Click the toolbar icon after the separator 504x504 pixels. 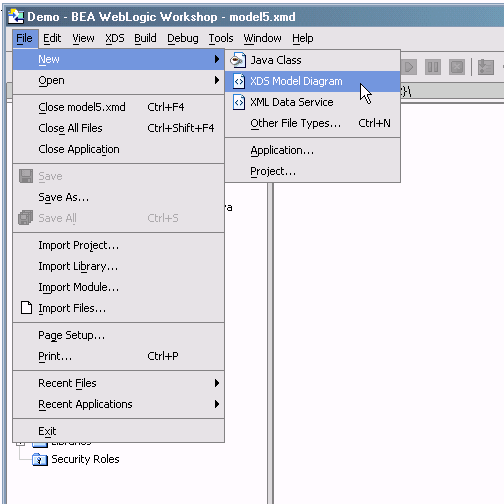click(x=486, y=67)
